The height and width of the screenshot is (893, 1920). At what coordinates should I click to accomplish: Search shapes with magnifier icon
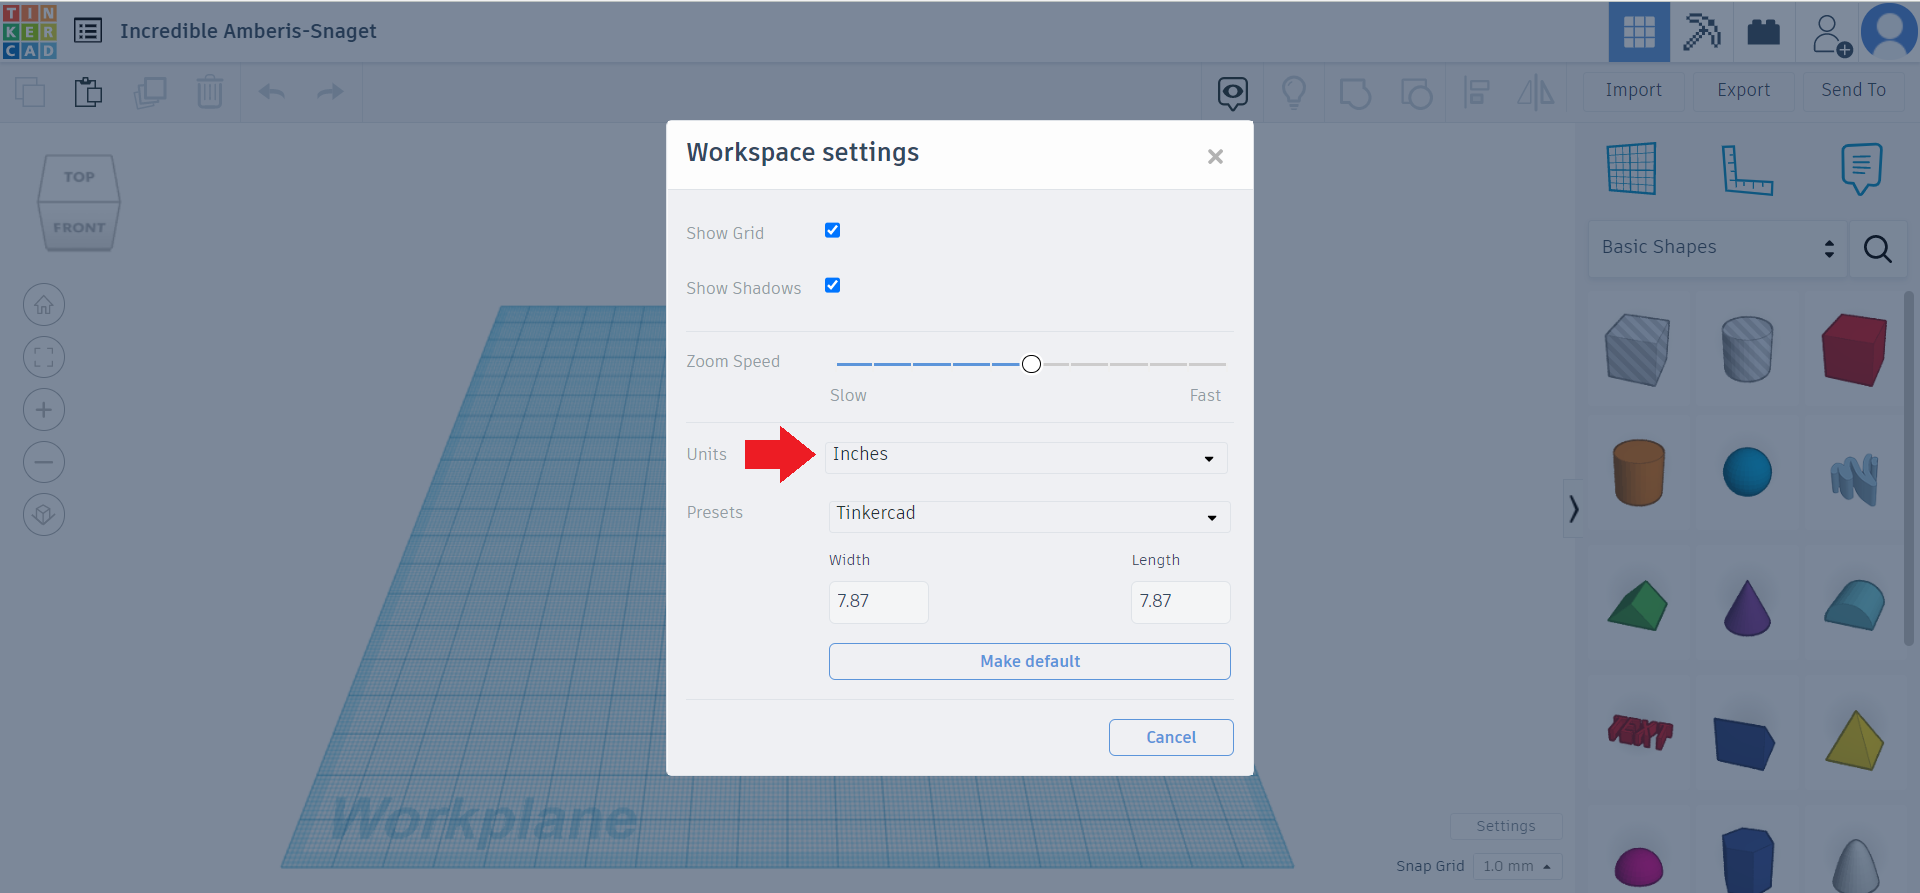(x=1878, y=249)
